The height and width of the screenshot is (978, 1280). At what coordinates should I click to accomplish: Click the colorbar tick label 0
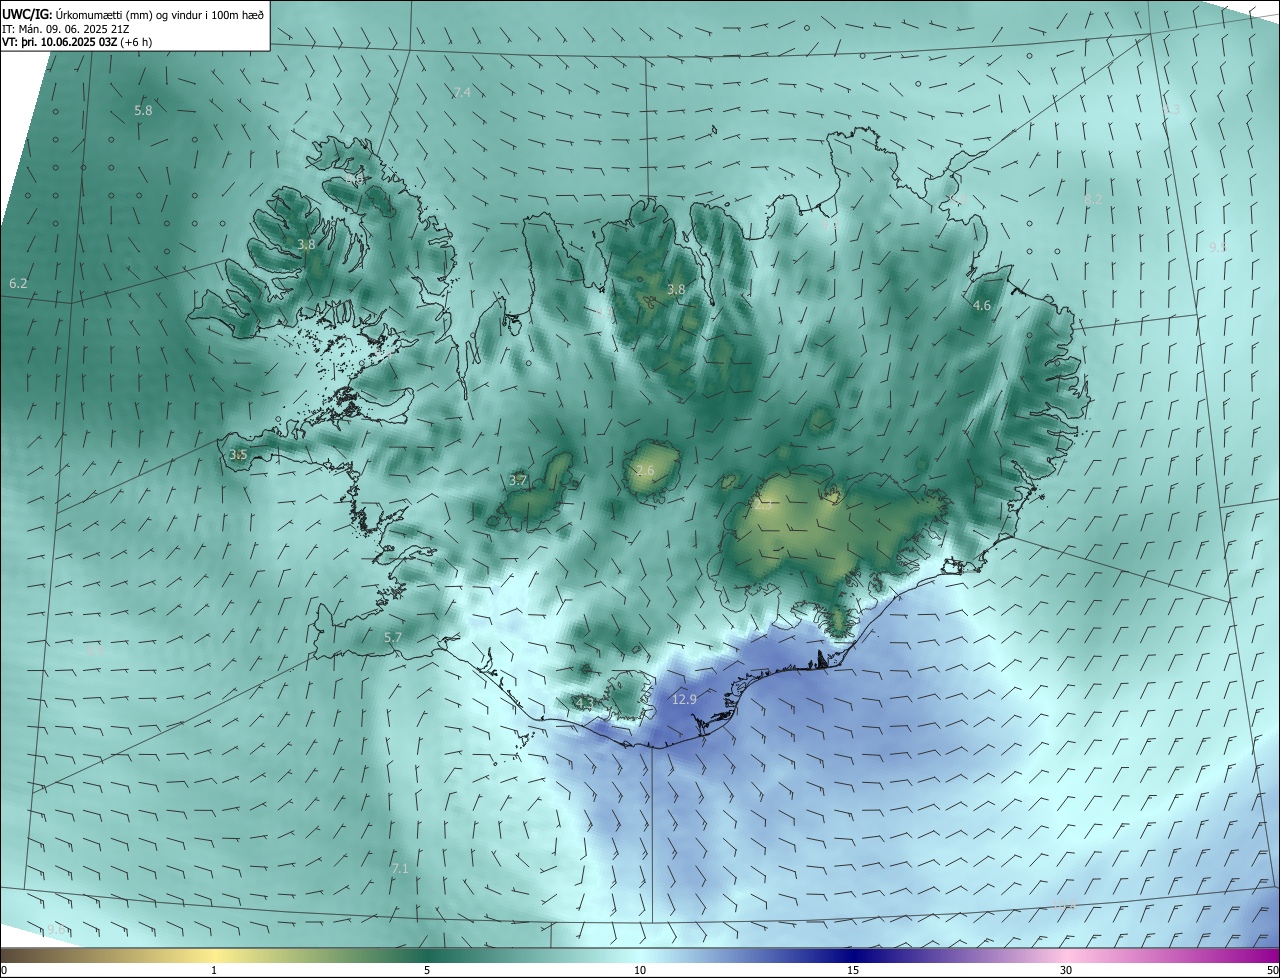(4, 970)
